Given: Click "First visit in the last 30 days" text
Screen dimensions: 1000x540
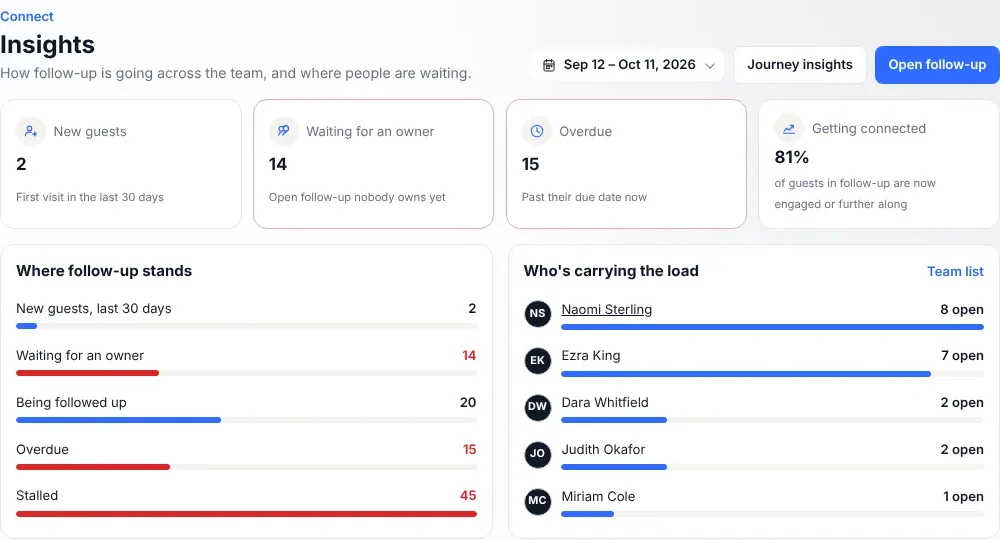Looking at the screenshot, I should [x=90, y=197].
